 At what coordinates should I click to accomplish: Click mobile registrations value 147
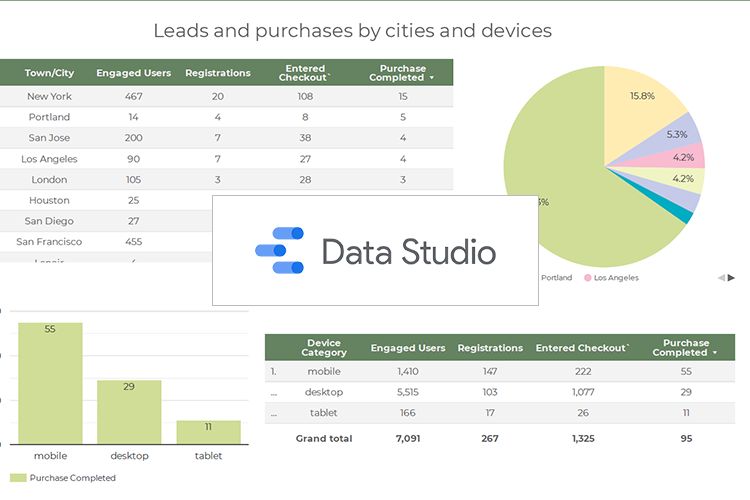(x=490, y=371)
